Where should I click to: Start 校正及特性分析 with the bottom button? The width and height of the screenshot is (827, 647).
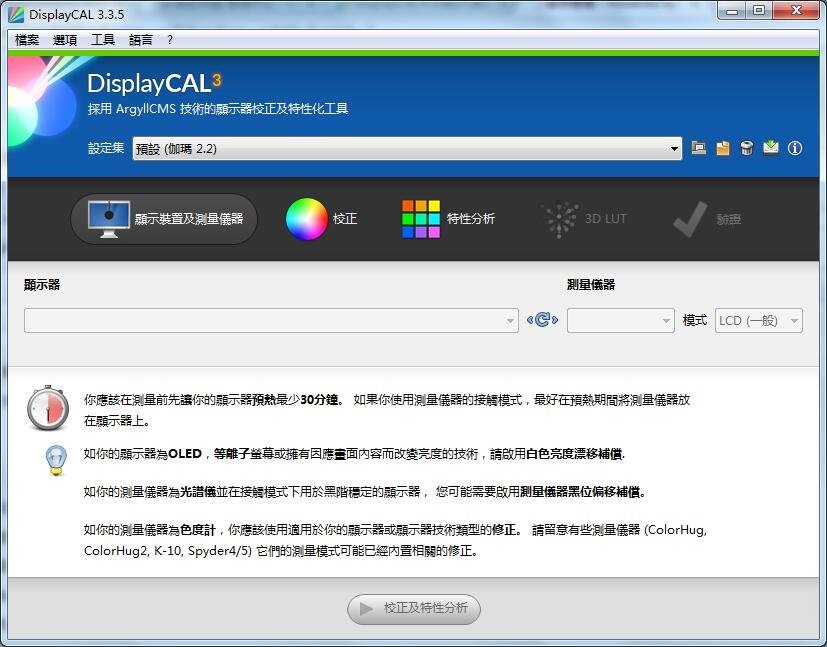[x=414, y=609]
